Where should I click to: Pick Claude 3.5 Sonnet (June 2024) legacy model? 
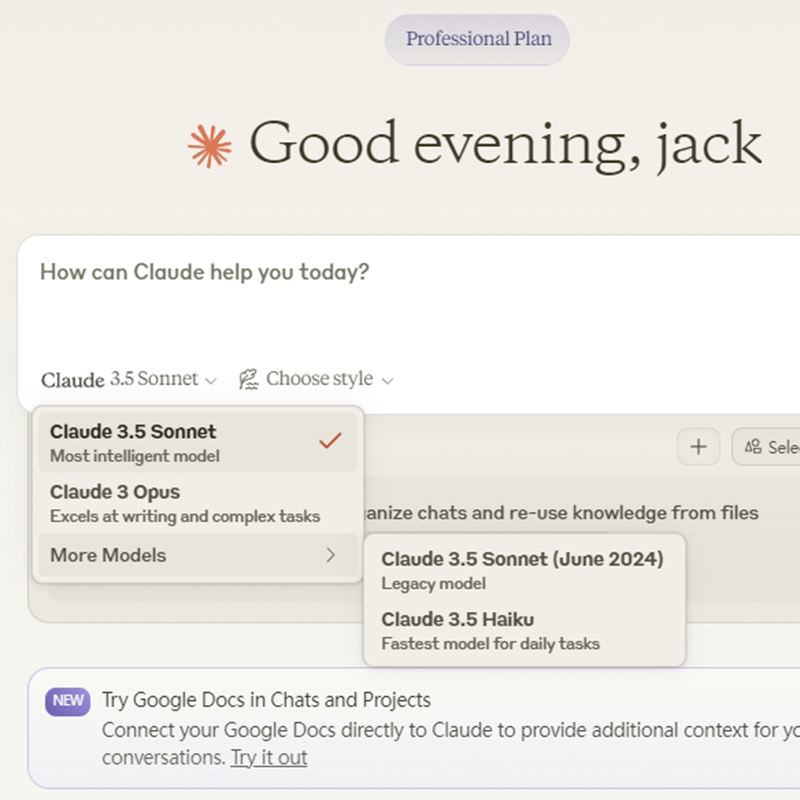point(521,570)
